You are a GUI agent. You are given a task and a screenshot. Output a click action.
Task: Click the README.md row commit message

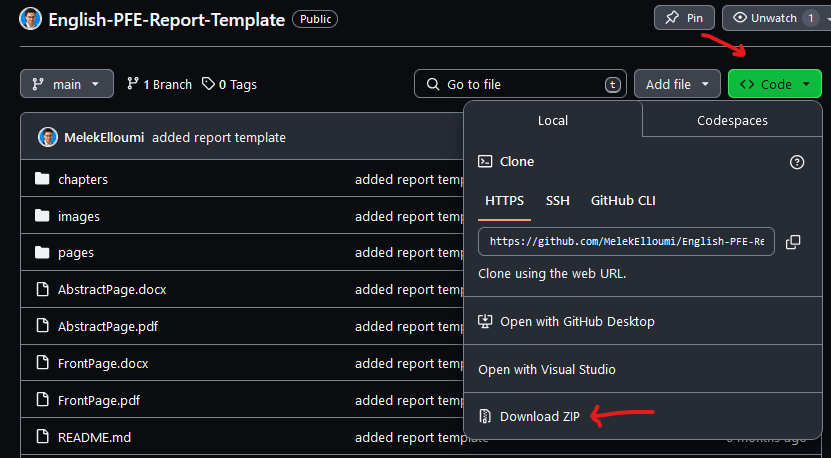[x=421, y=437]
